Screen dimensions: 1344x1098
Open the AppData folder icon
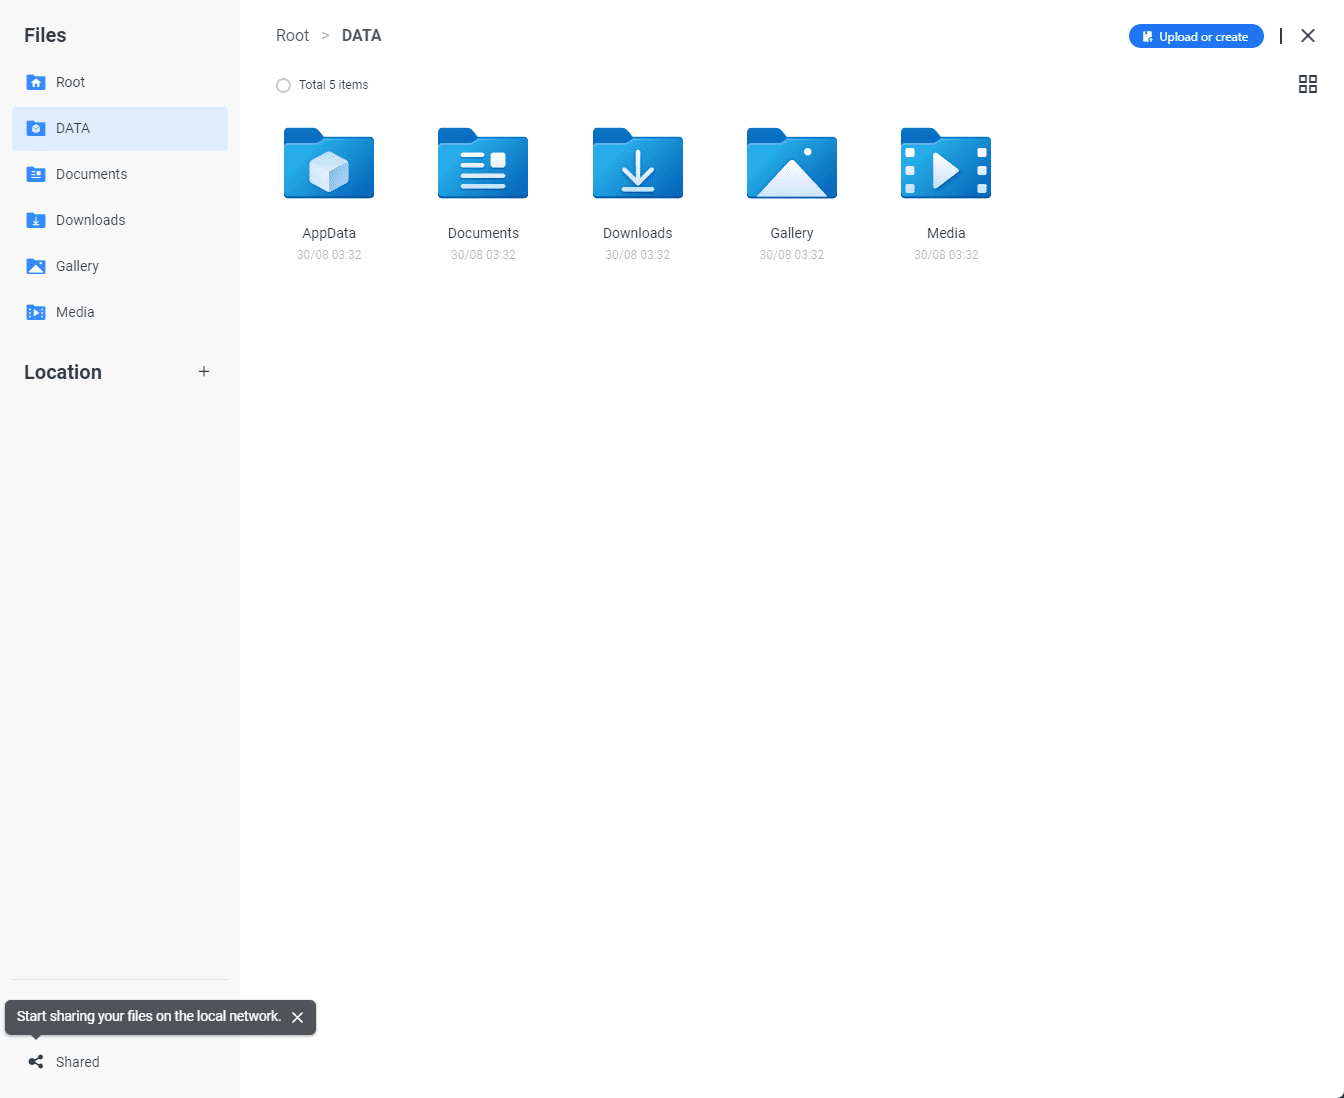(329, 163)
